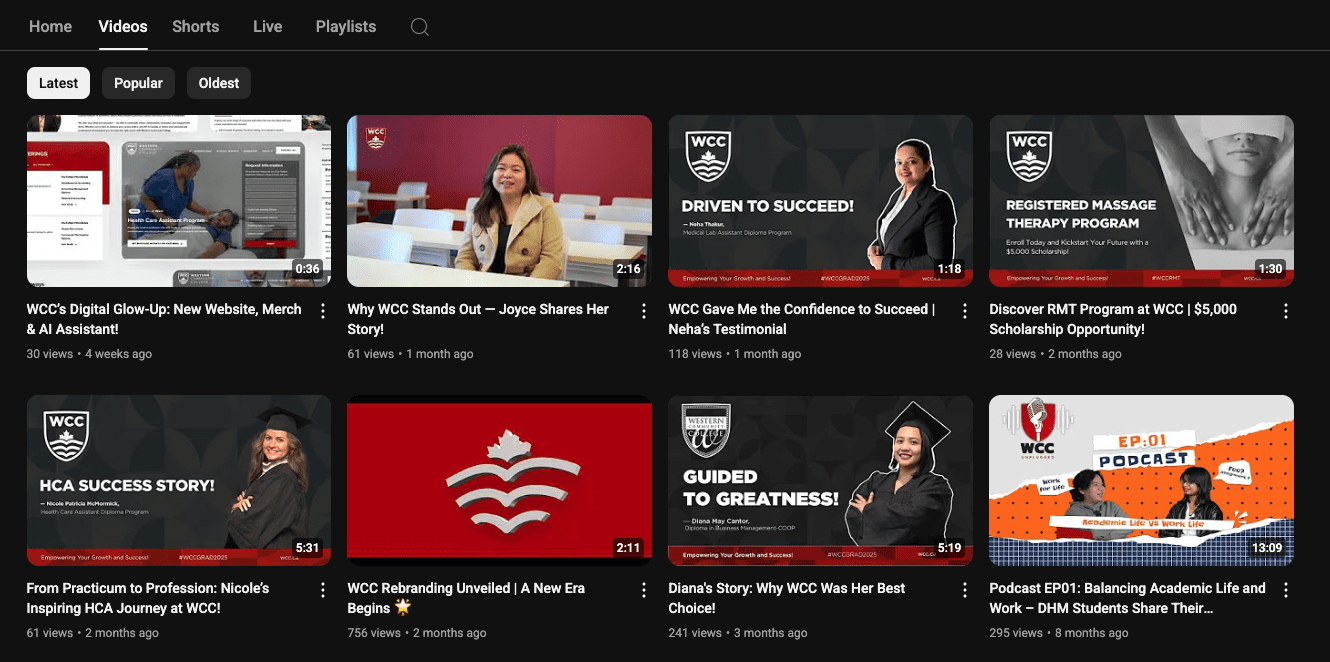
Task: Open three-dot menu for Joyce's story video
Action: click(644, 311)
